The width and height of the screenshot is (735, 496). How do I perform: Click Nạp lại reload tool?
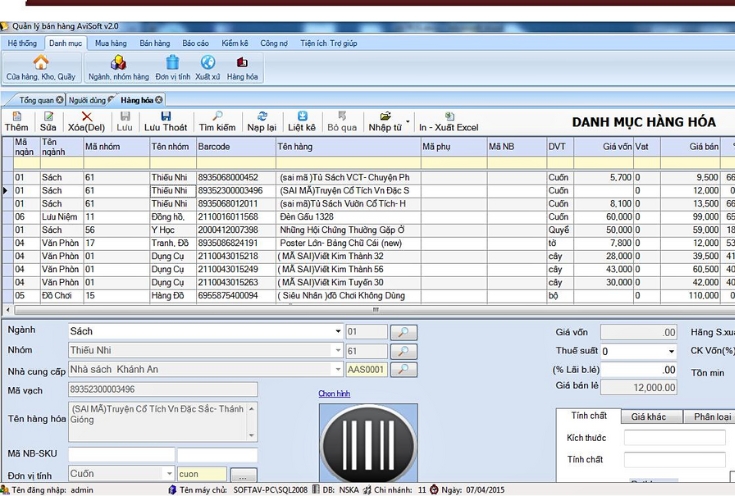coord(262,122)
